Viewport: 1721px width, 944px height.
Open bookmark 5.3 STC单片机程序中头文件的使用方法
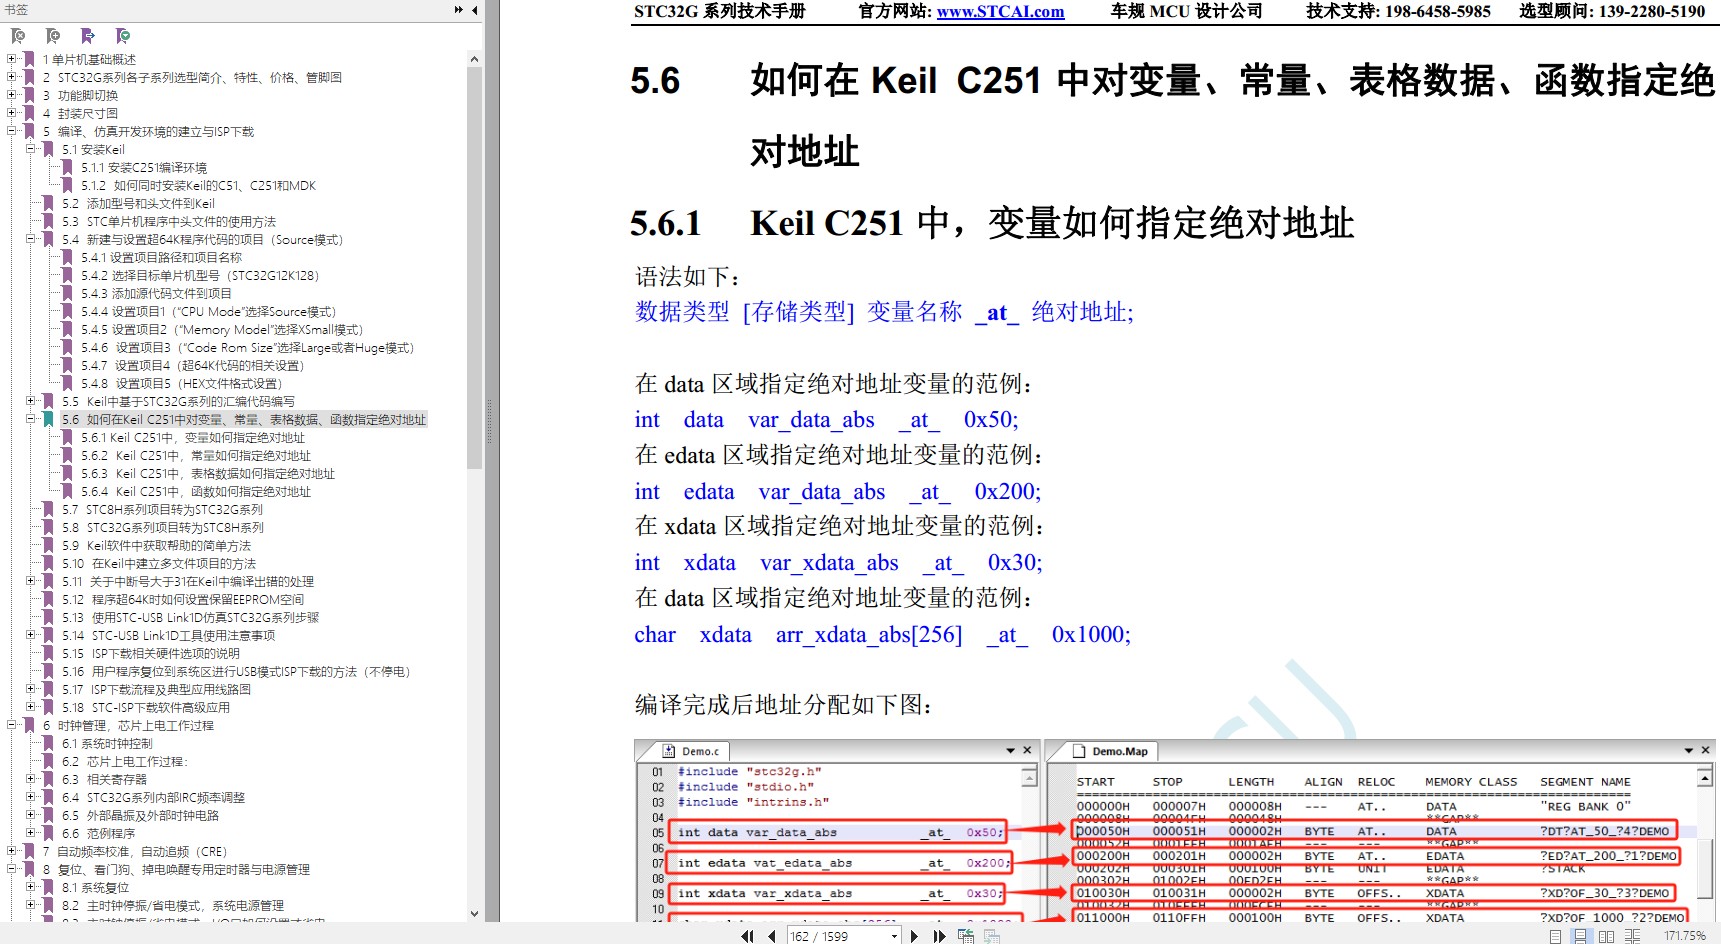click(169, 222)
